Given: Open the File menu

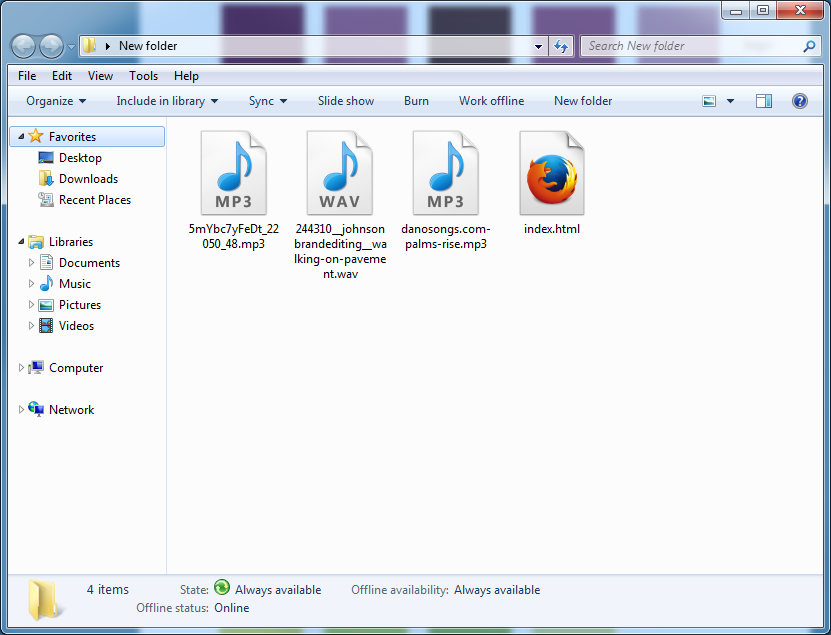Looking at the screenshot, I should pyautogui.click(x=27, y=76).
